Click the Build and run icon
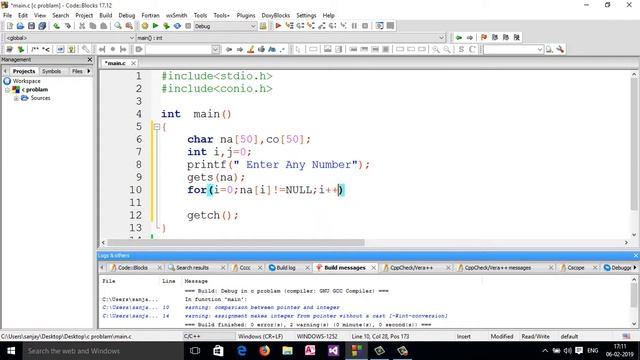The image size is (640, 360). tap(166, 26)
